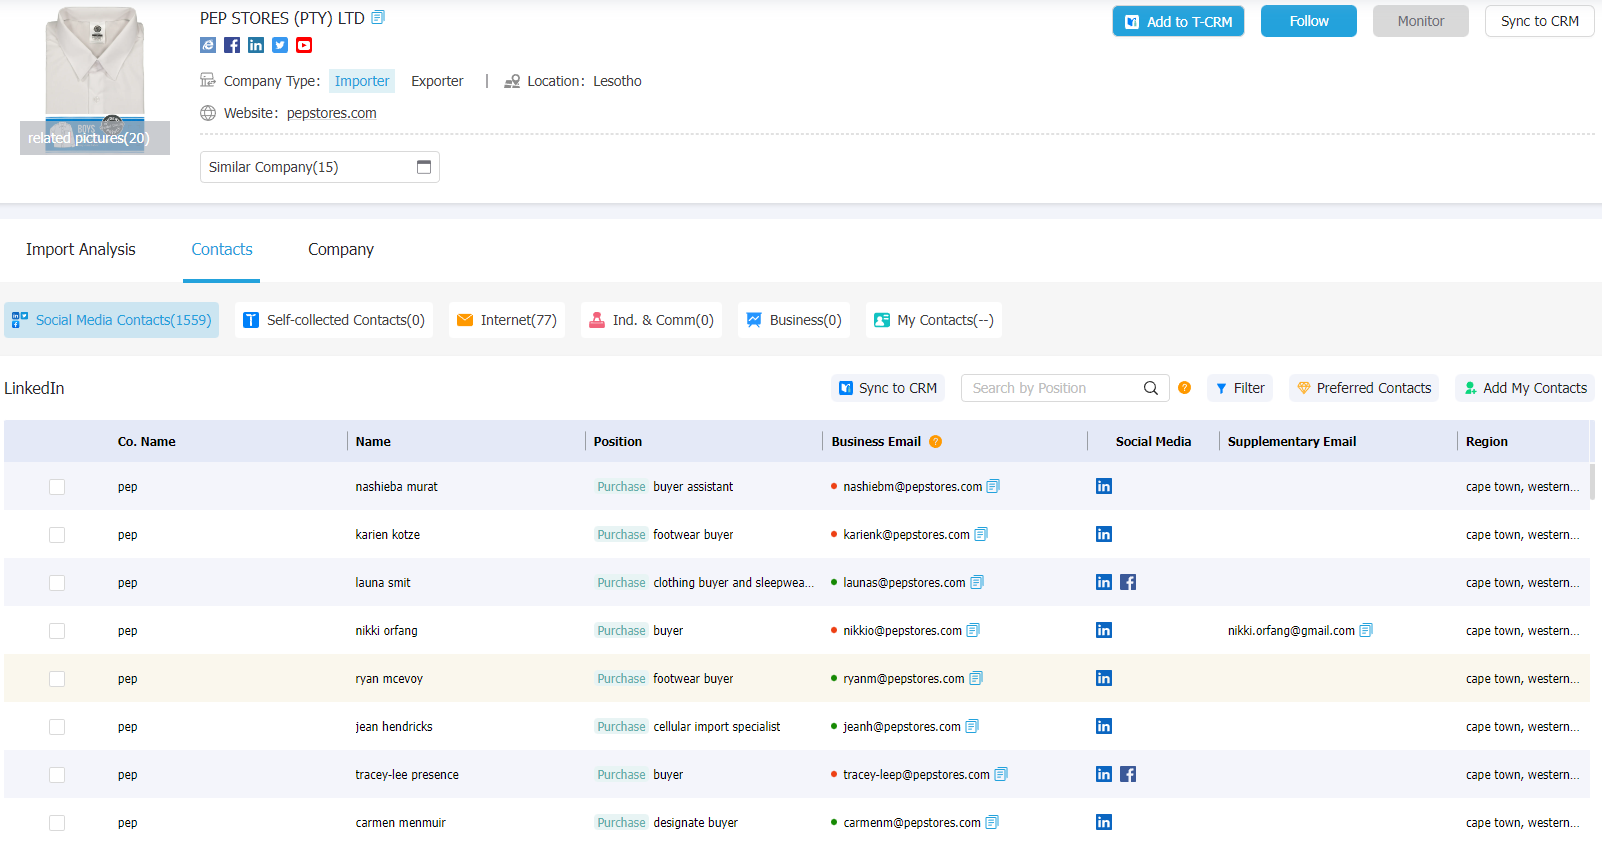Check the box for tracey-lee presence row

point(57,775)
